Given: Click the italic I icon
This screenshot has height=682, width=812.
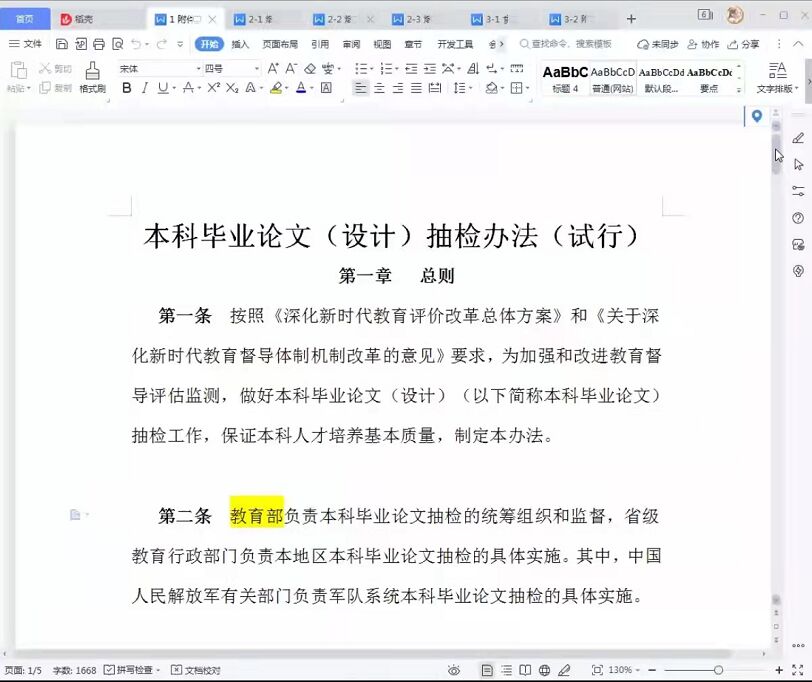Looking at the screenshot, I should 145,88.
